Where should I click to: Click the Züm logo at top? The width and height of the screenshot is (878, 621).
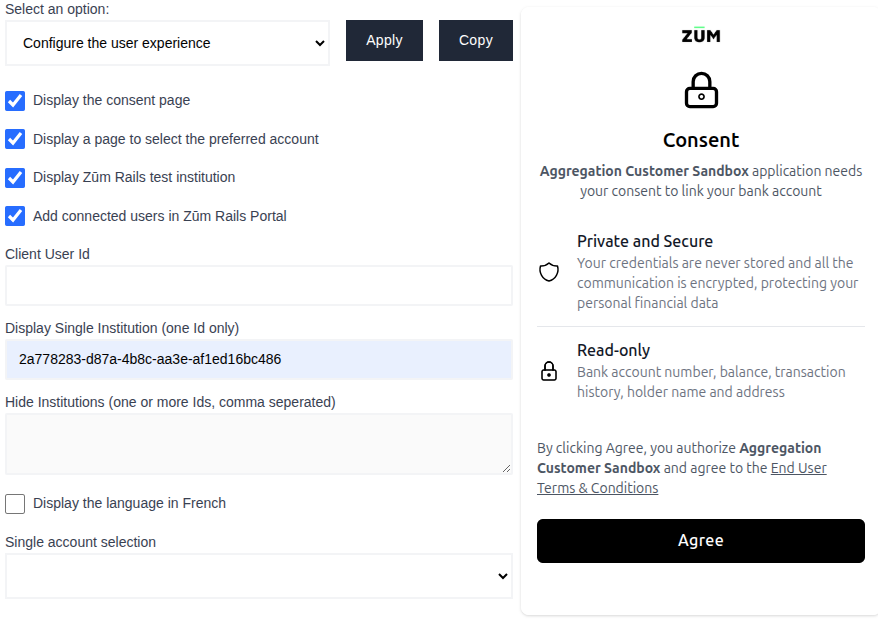[x=700, y=35]
